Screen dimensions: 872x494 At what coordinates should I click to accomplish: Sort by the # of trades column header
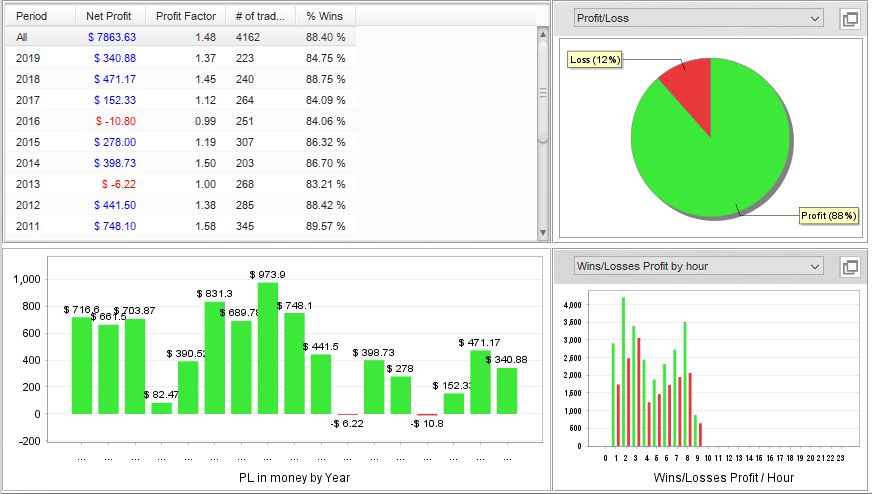tap(260, 16)
